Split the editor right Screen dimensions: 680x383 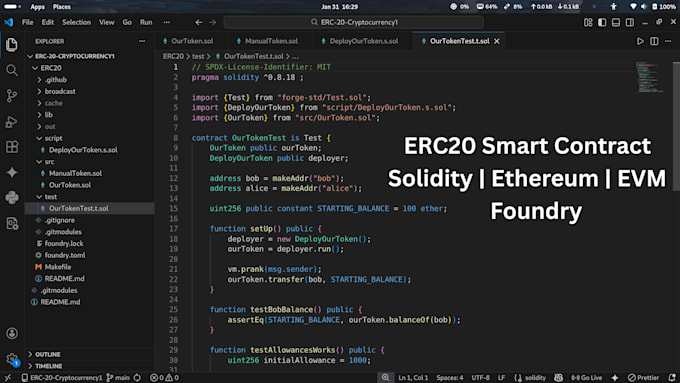(654, 41)
